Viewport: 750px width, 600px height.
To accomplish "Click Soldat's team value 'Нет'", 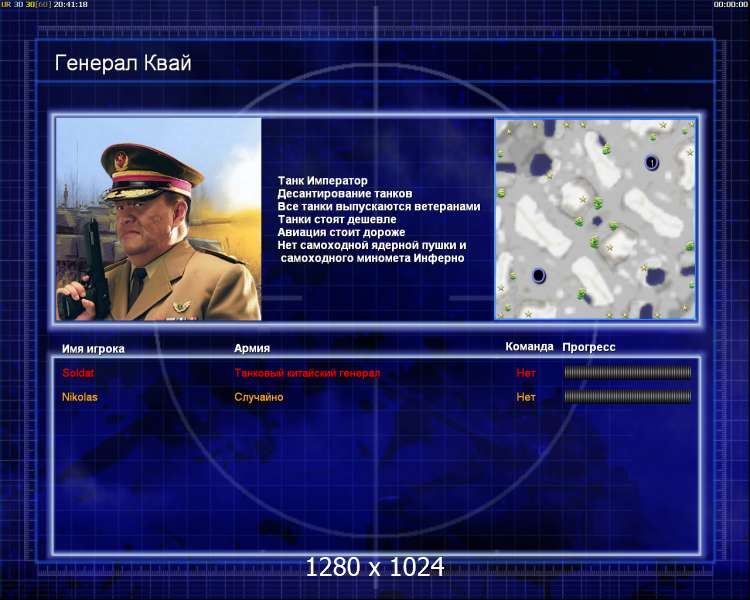I will (526, 373).
